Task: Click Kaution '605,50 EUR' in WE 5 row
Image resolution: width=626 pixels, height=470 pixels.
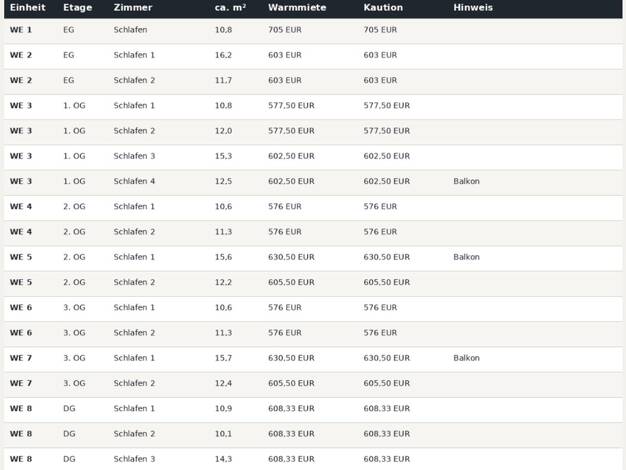Action: (386, 282)
